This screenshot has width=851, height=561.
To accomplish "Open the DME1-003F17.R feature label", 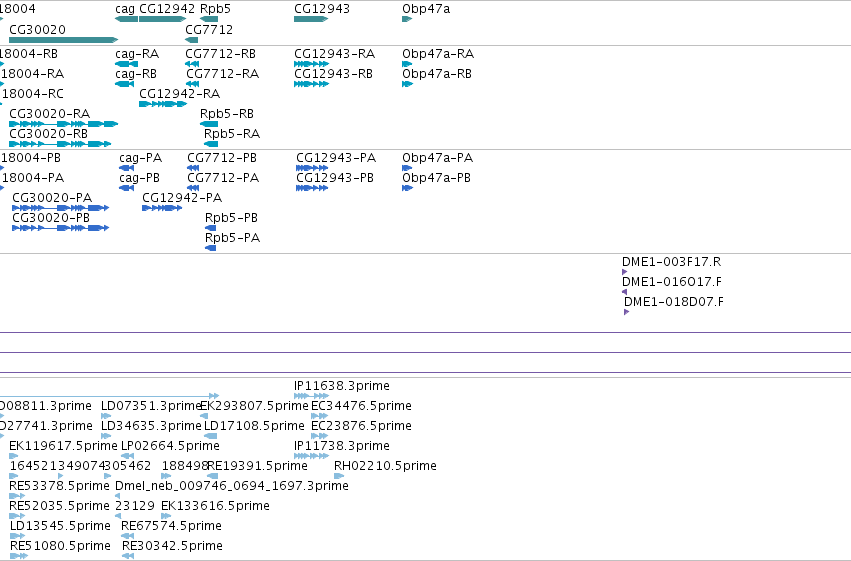I will (671, 262).
